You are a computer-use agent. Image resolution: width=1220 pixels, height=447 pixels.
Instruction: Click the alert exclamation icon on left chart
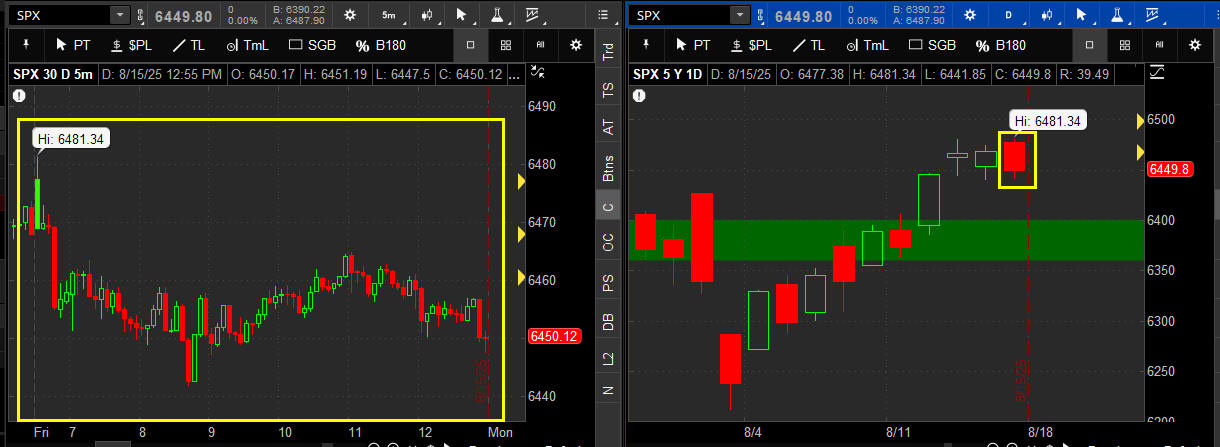pyautogui.click(x=18, y=96)
